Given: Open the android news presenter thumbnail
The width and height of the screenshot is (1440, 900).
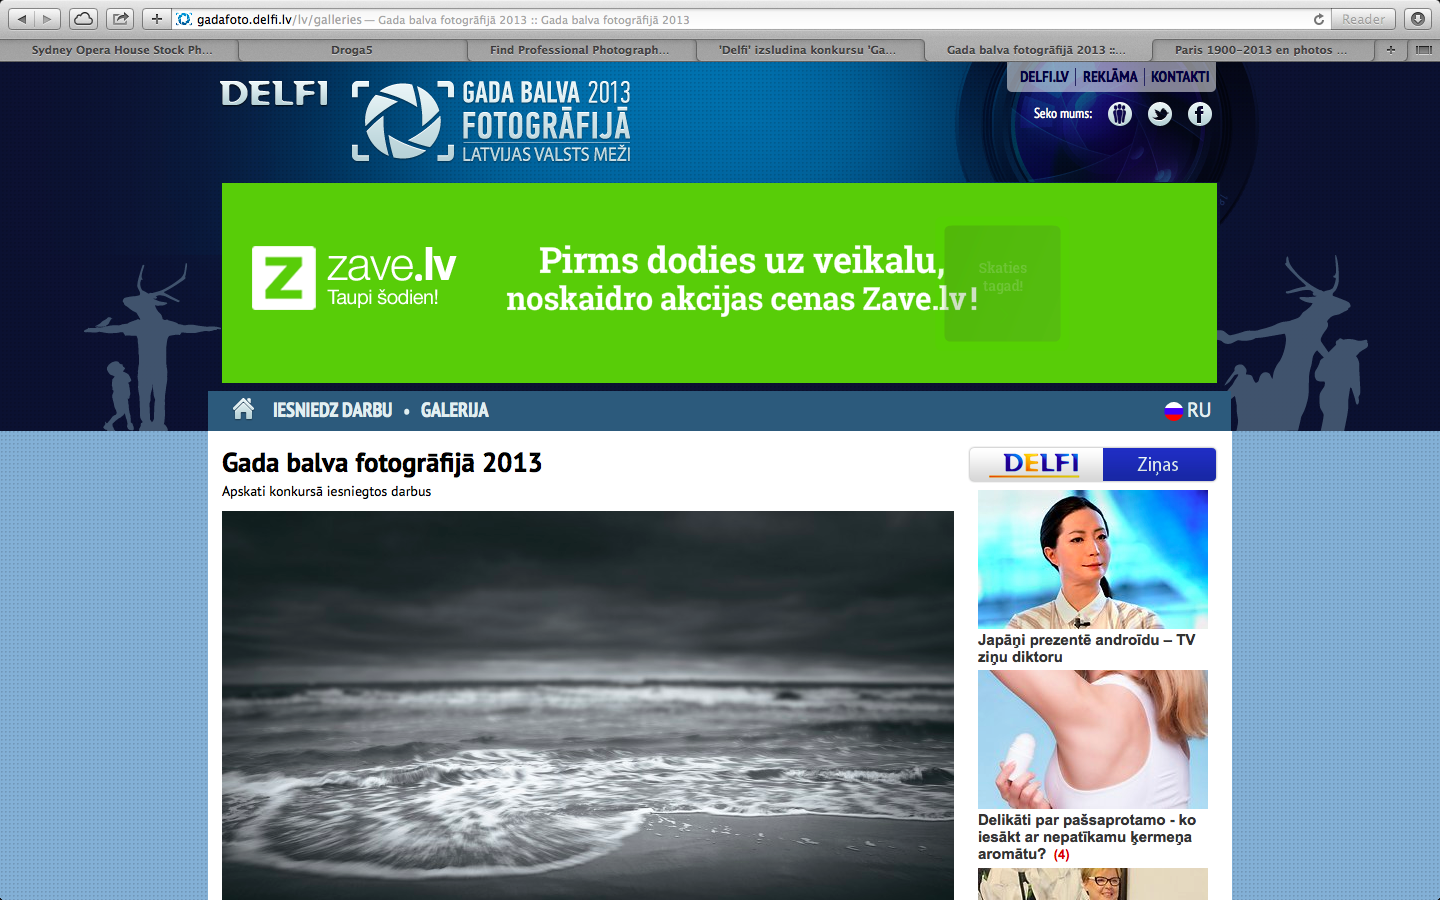Looking at the screenshot, I should click(x=1093, y=559).
